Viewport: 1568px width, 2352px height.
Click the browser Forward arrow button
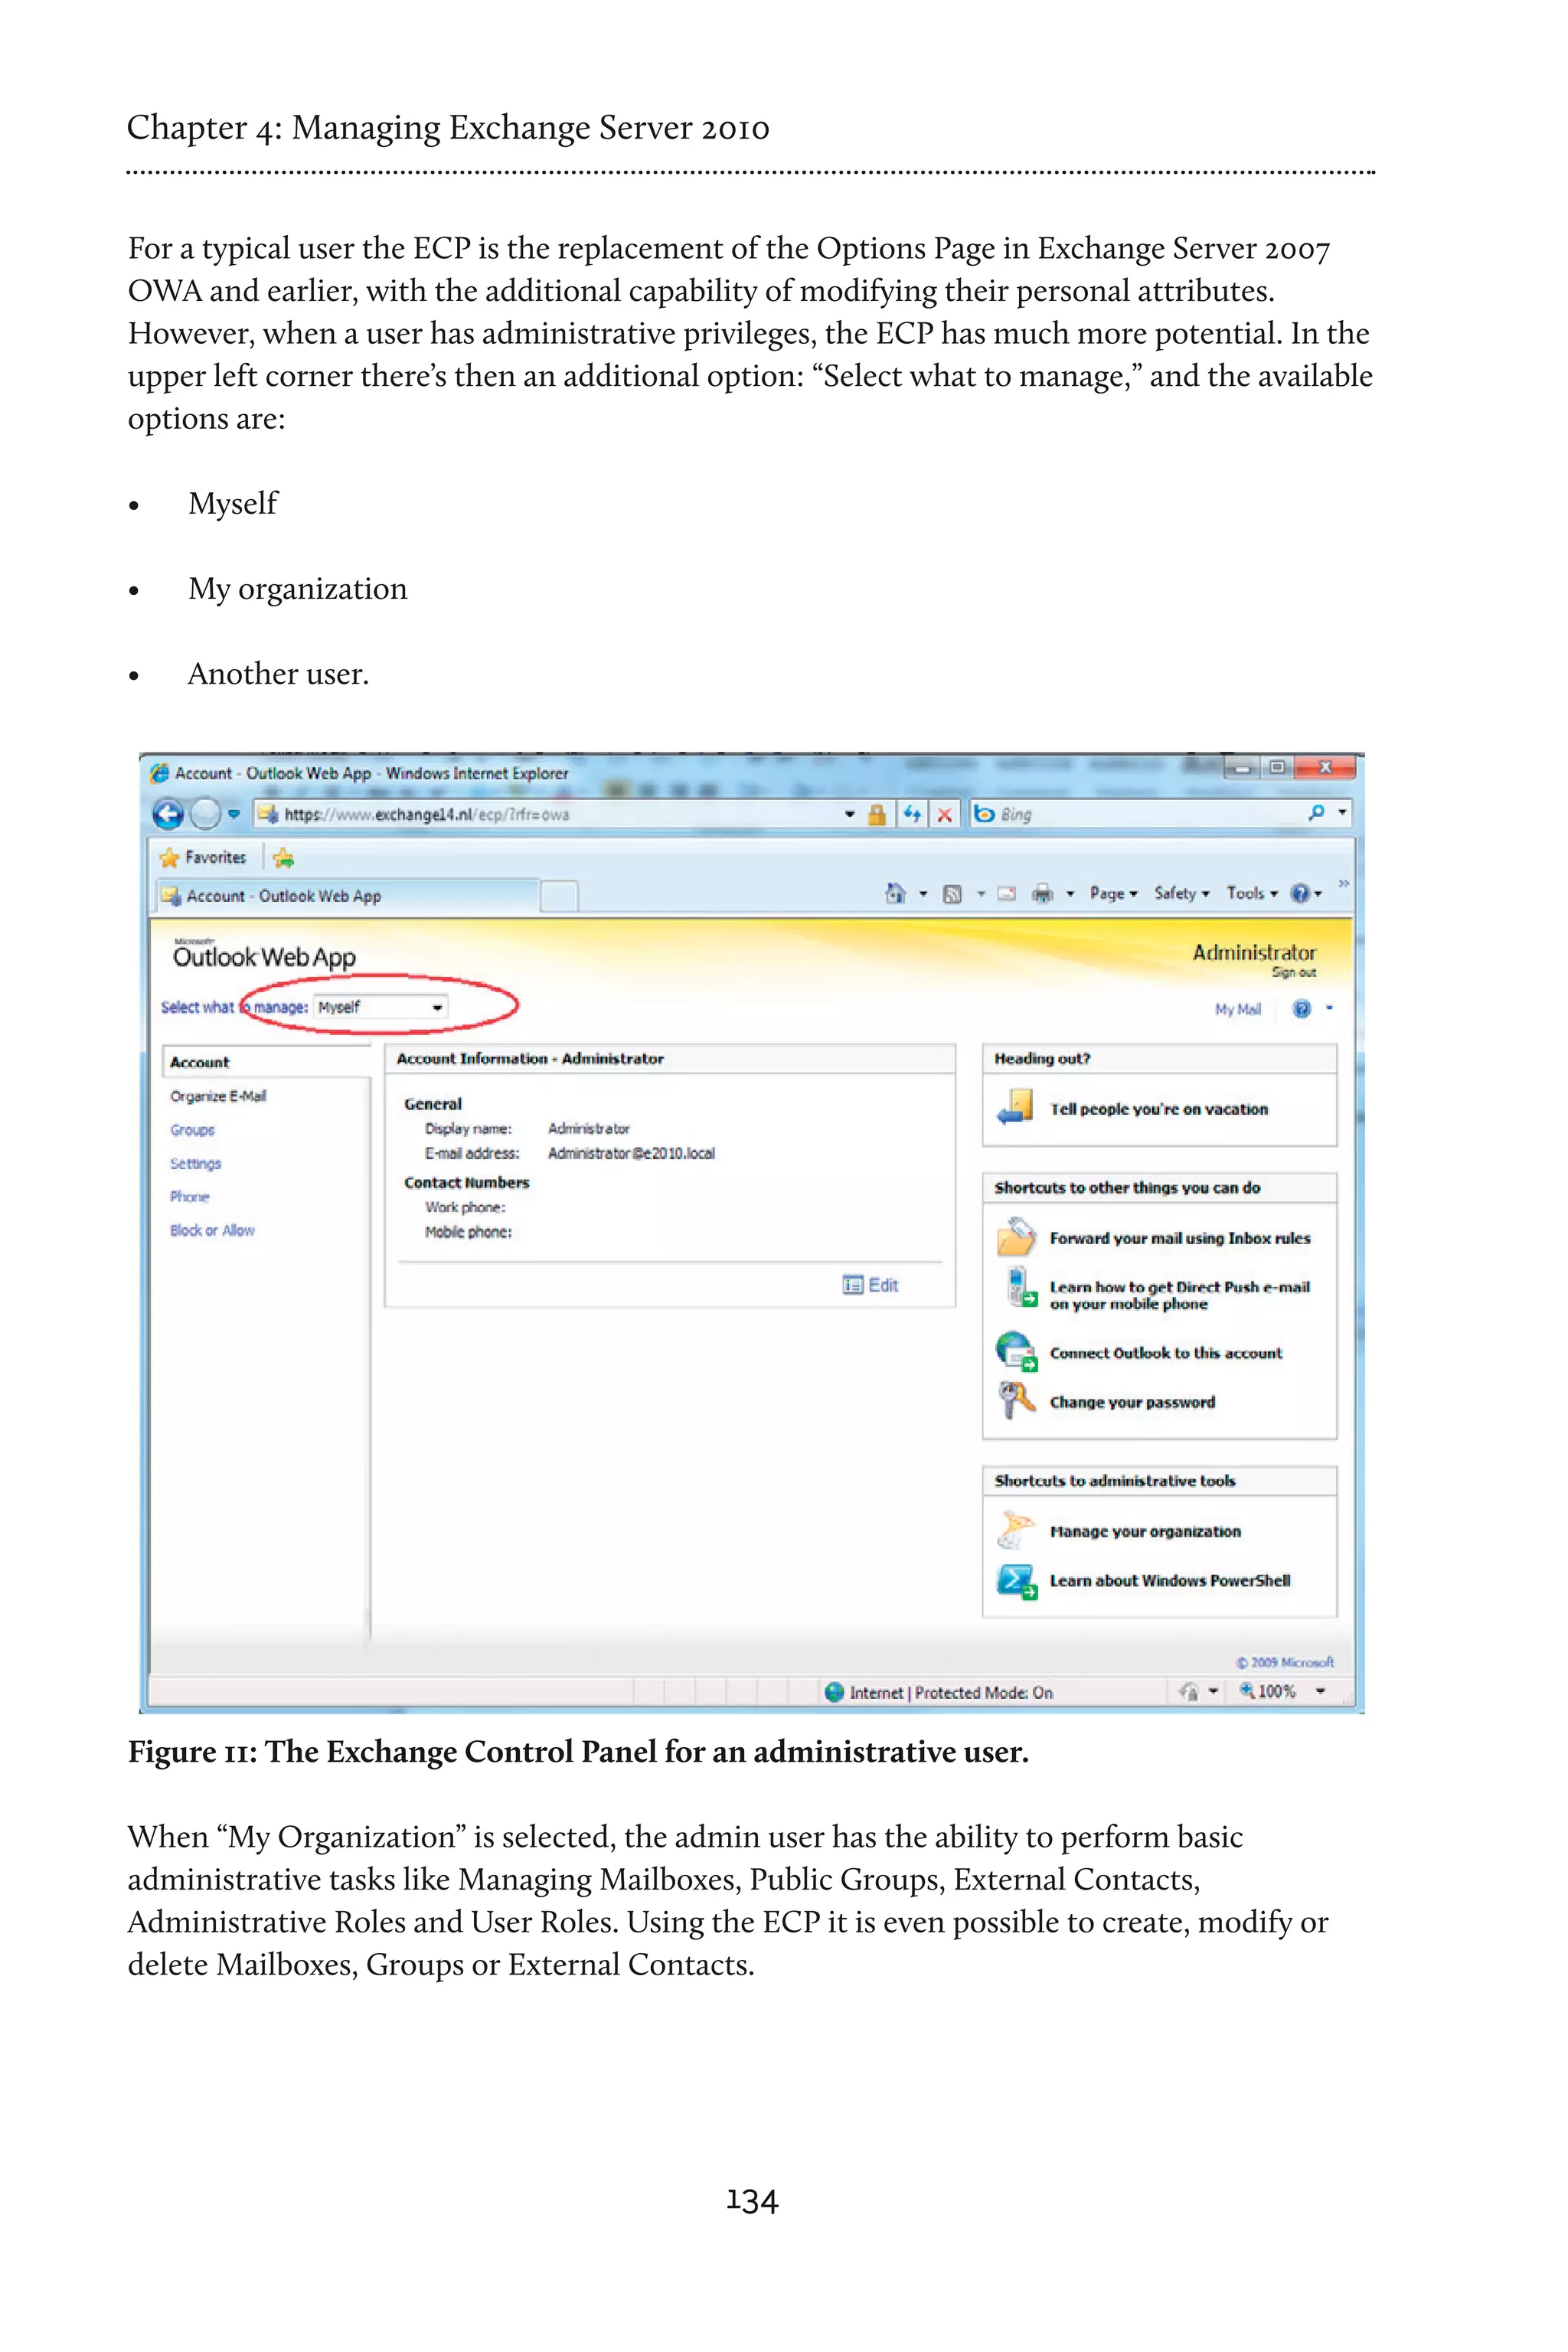click(205, 814)
